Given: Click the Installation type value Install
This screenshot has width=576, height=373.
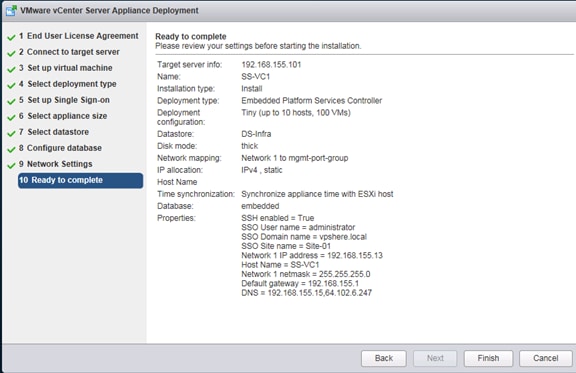Looking at the screenshot, I should 252,89.
